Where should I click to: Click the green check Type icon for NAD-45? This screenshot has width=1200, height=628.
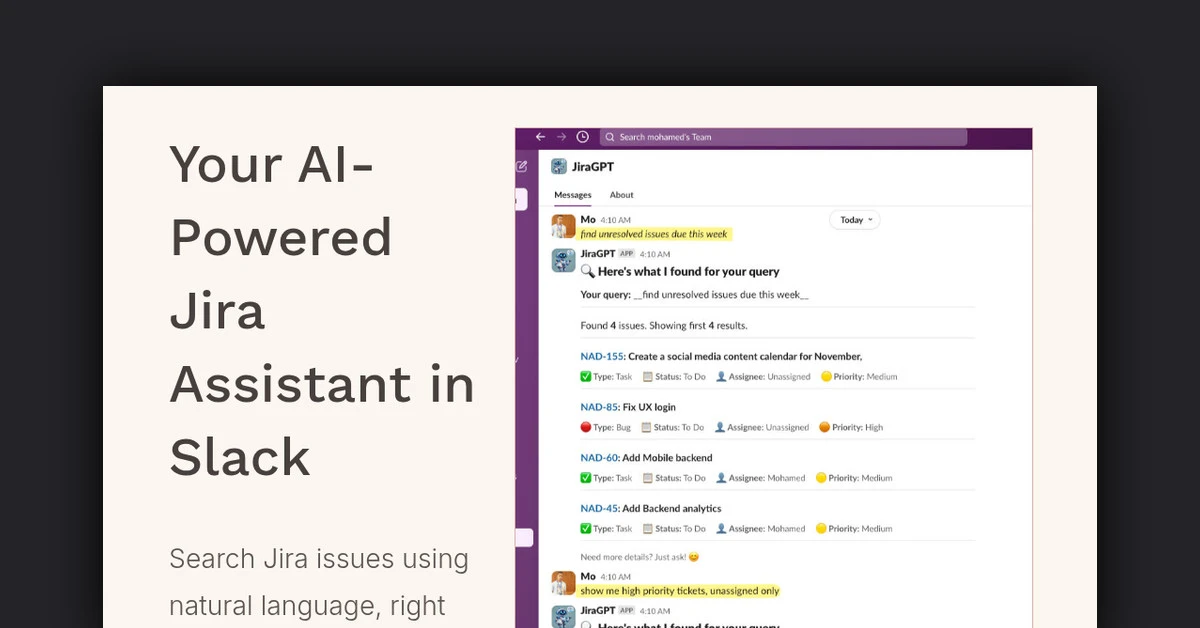coord(586,529)
